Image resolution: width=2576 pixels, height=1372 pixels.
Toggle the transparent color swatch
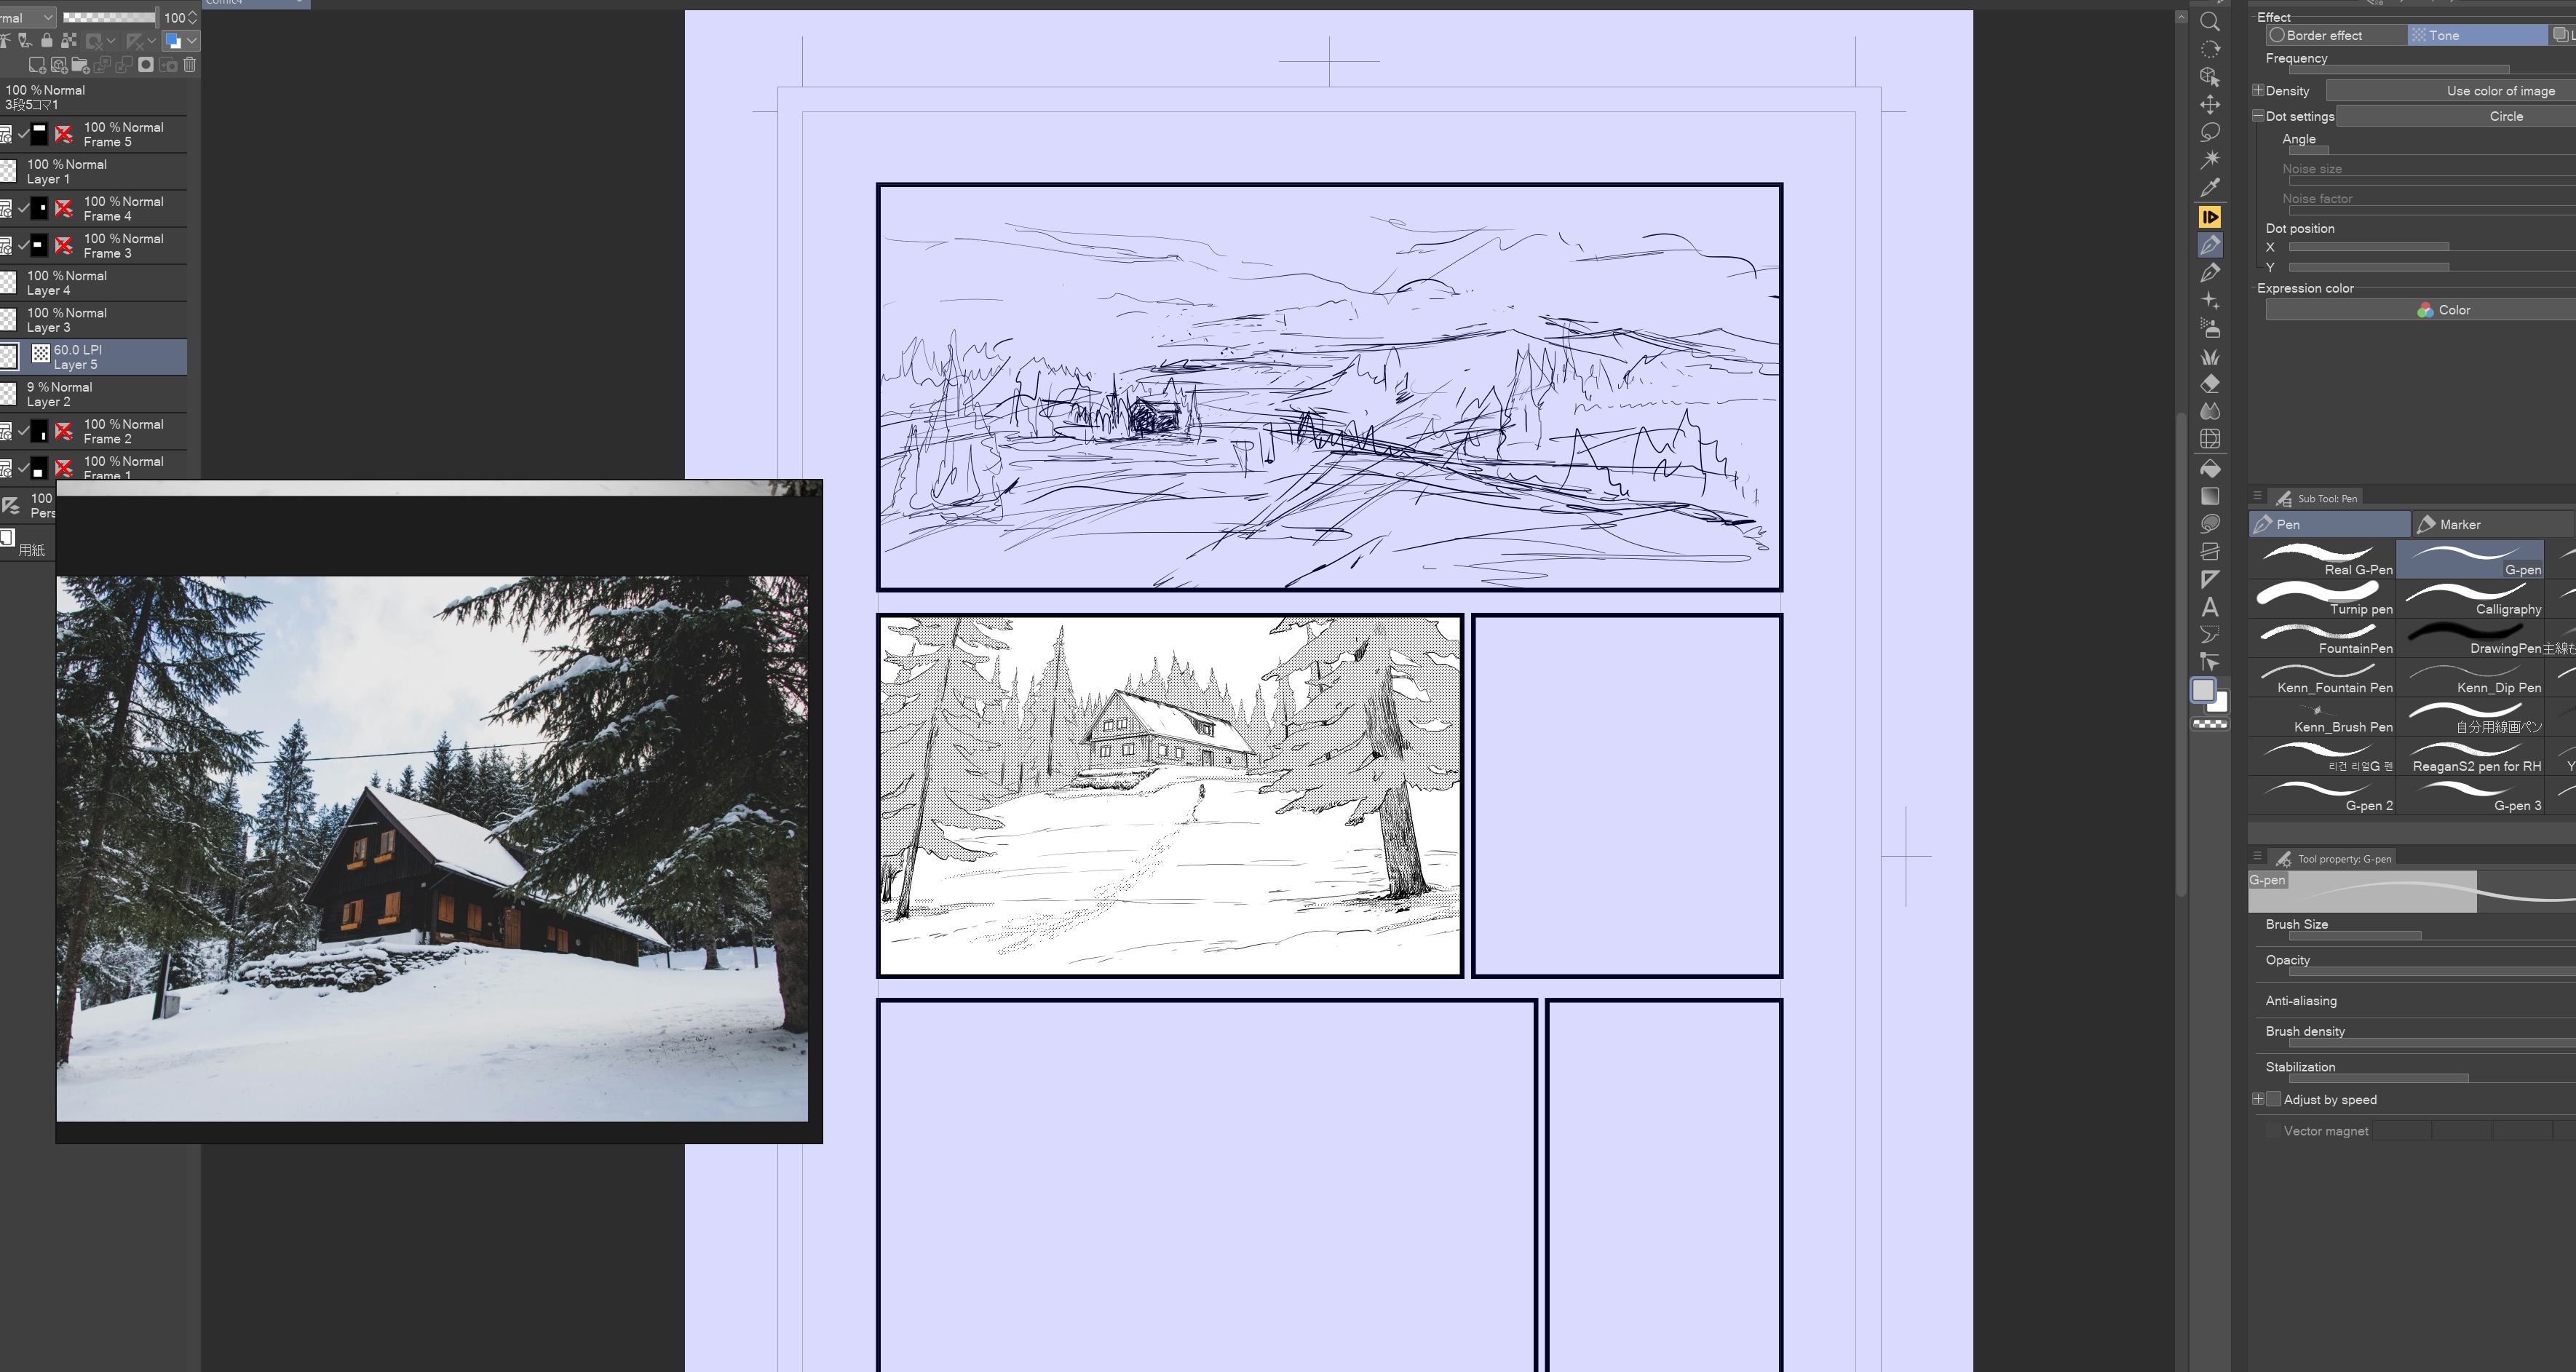(2210, 724)
